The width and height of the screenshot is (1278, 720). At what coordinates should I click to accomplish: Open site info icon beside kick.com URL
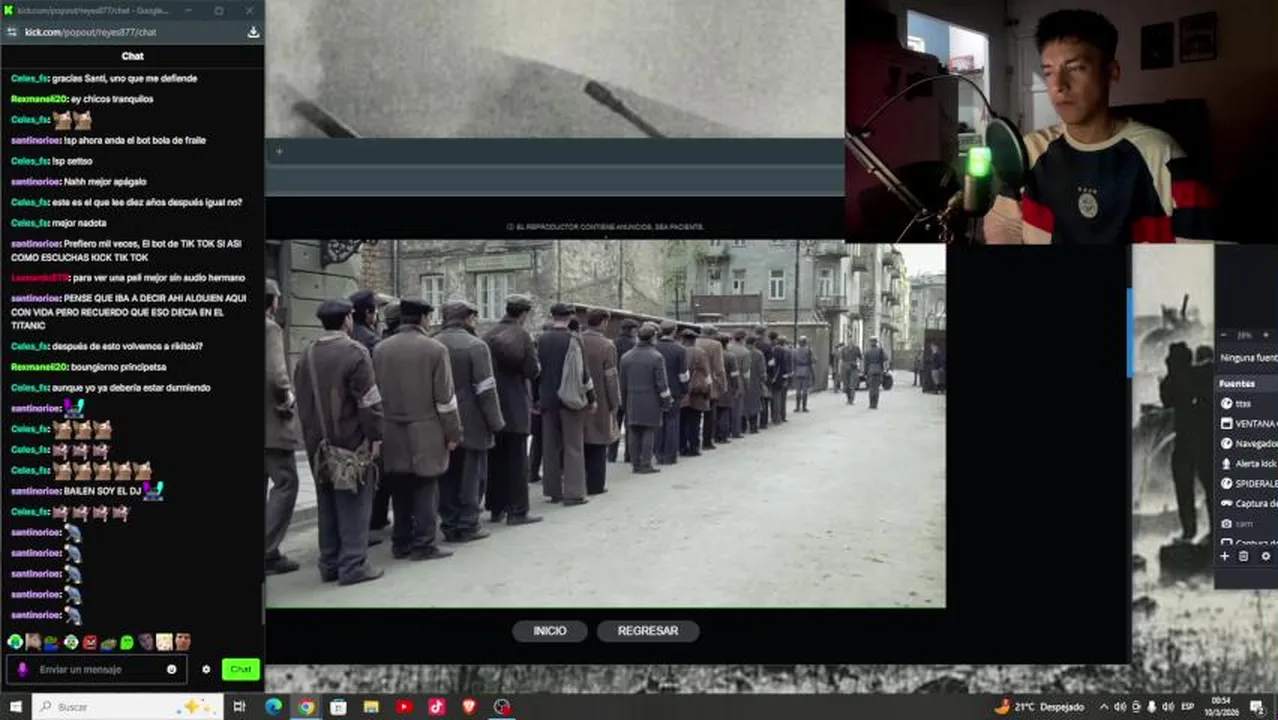(12, 32)
